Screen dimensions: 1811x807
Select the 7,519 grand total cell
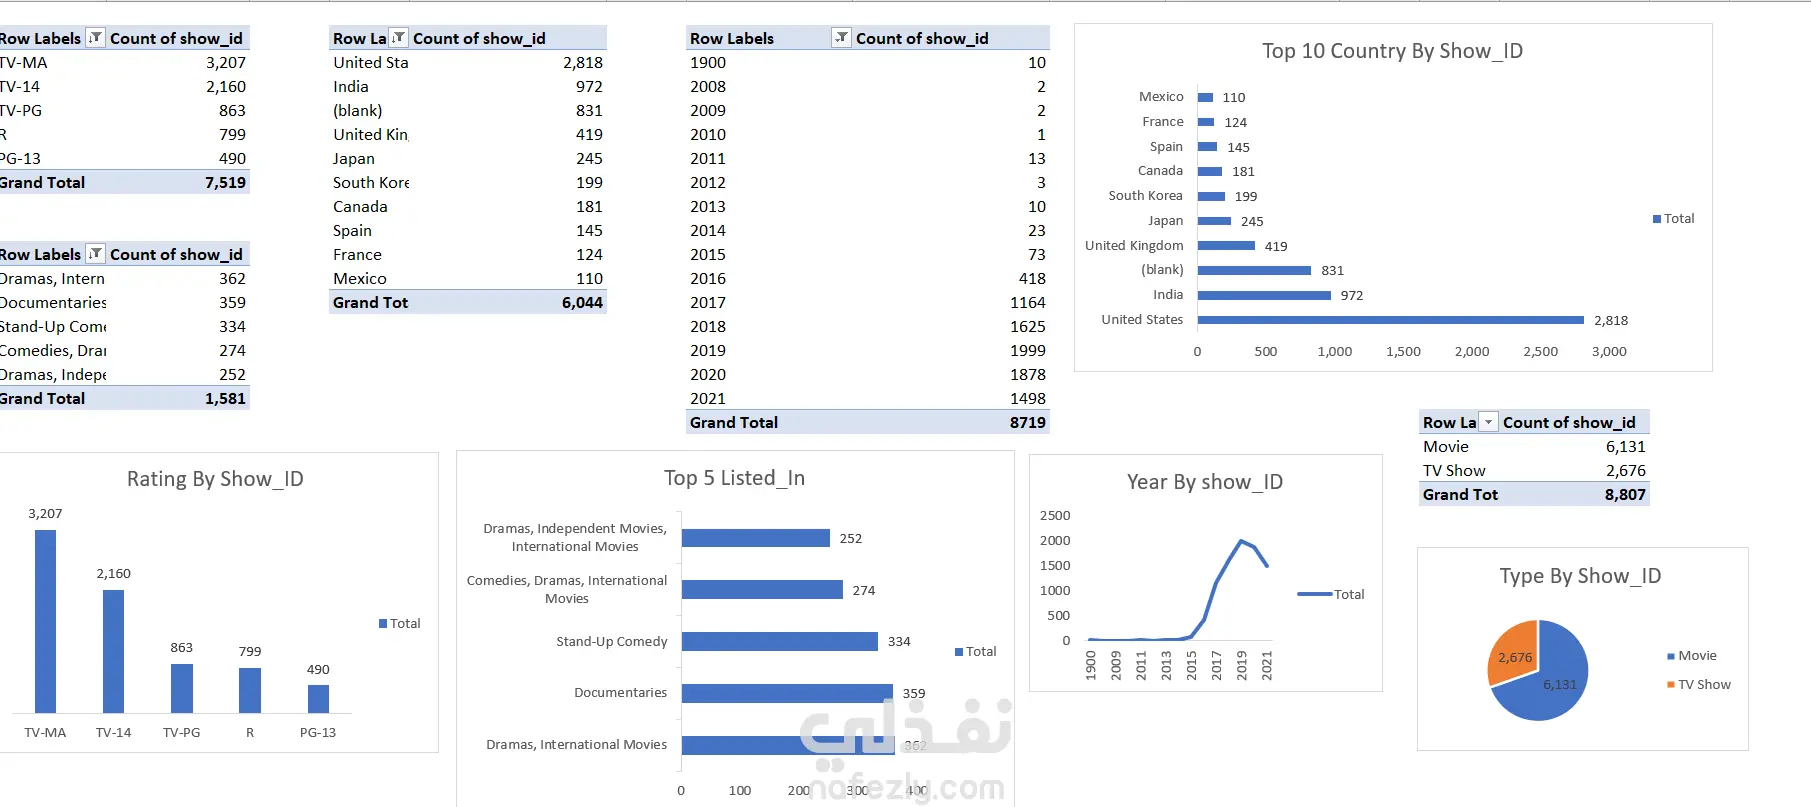[x=179, y=182]
